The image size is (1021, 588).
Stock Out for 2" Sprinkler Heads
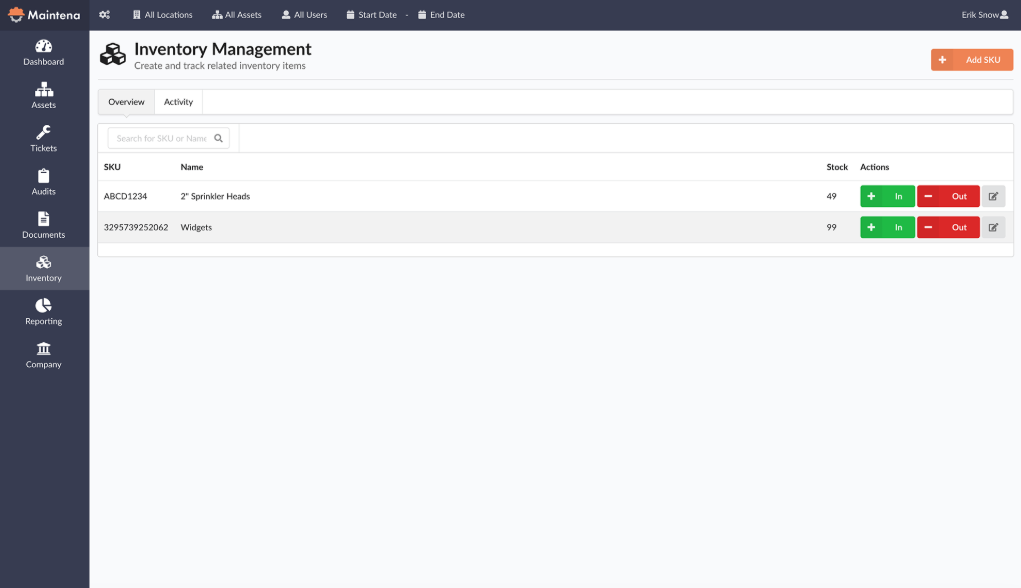click(948, 196)
